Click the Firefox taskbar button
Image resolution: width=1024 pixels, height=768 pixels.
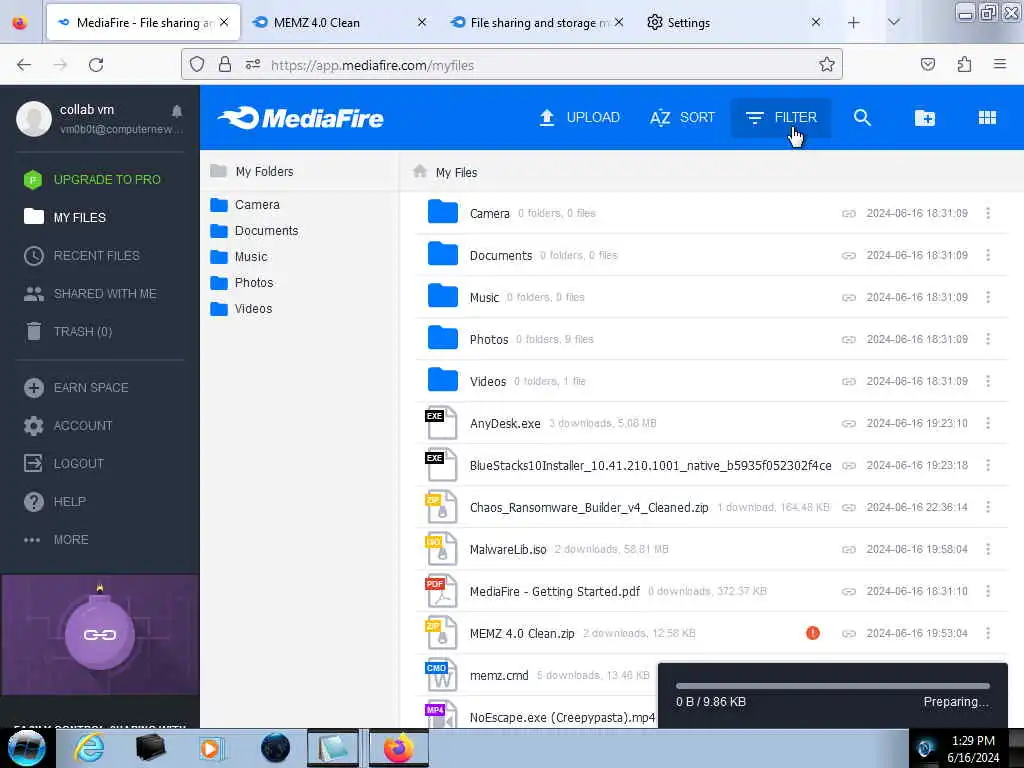[398, 748]
